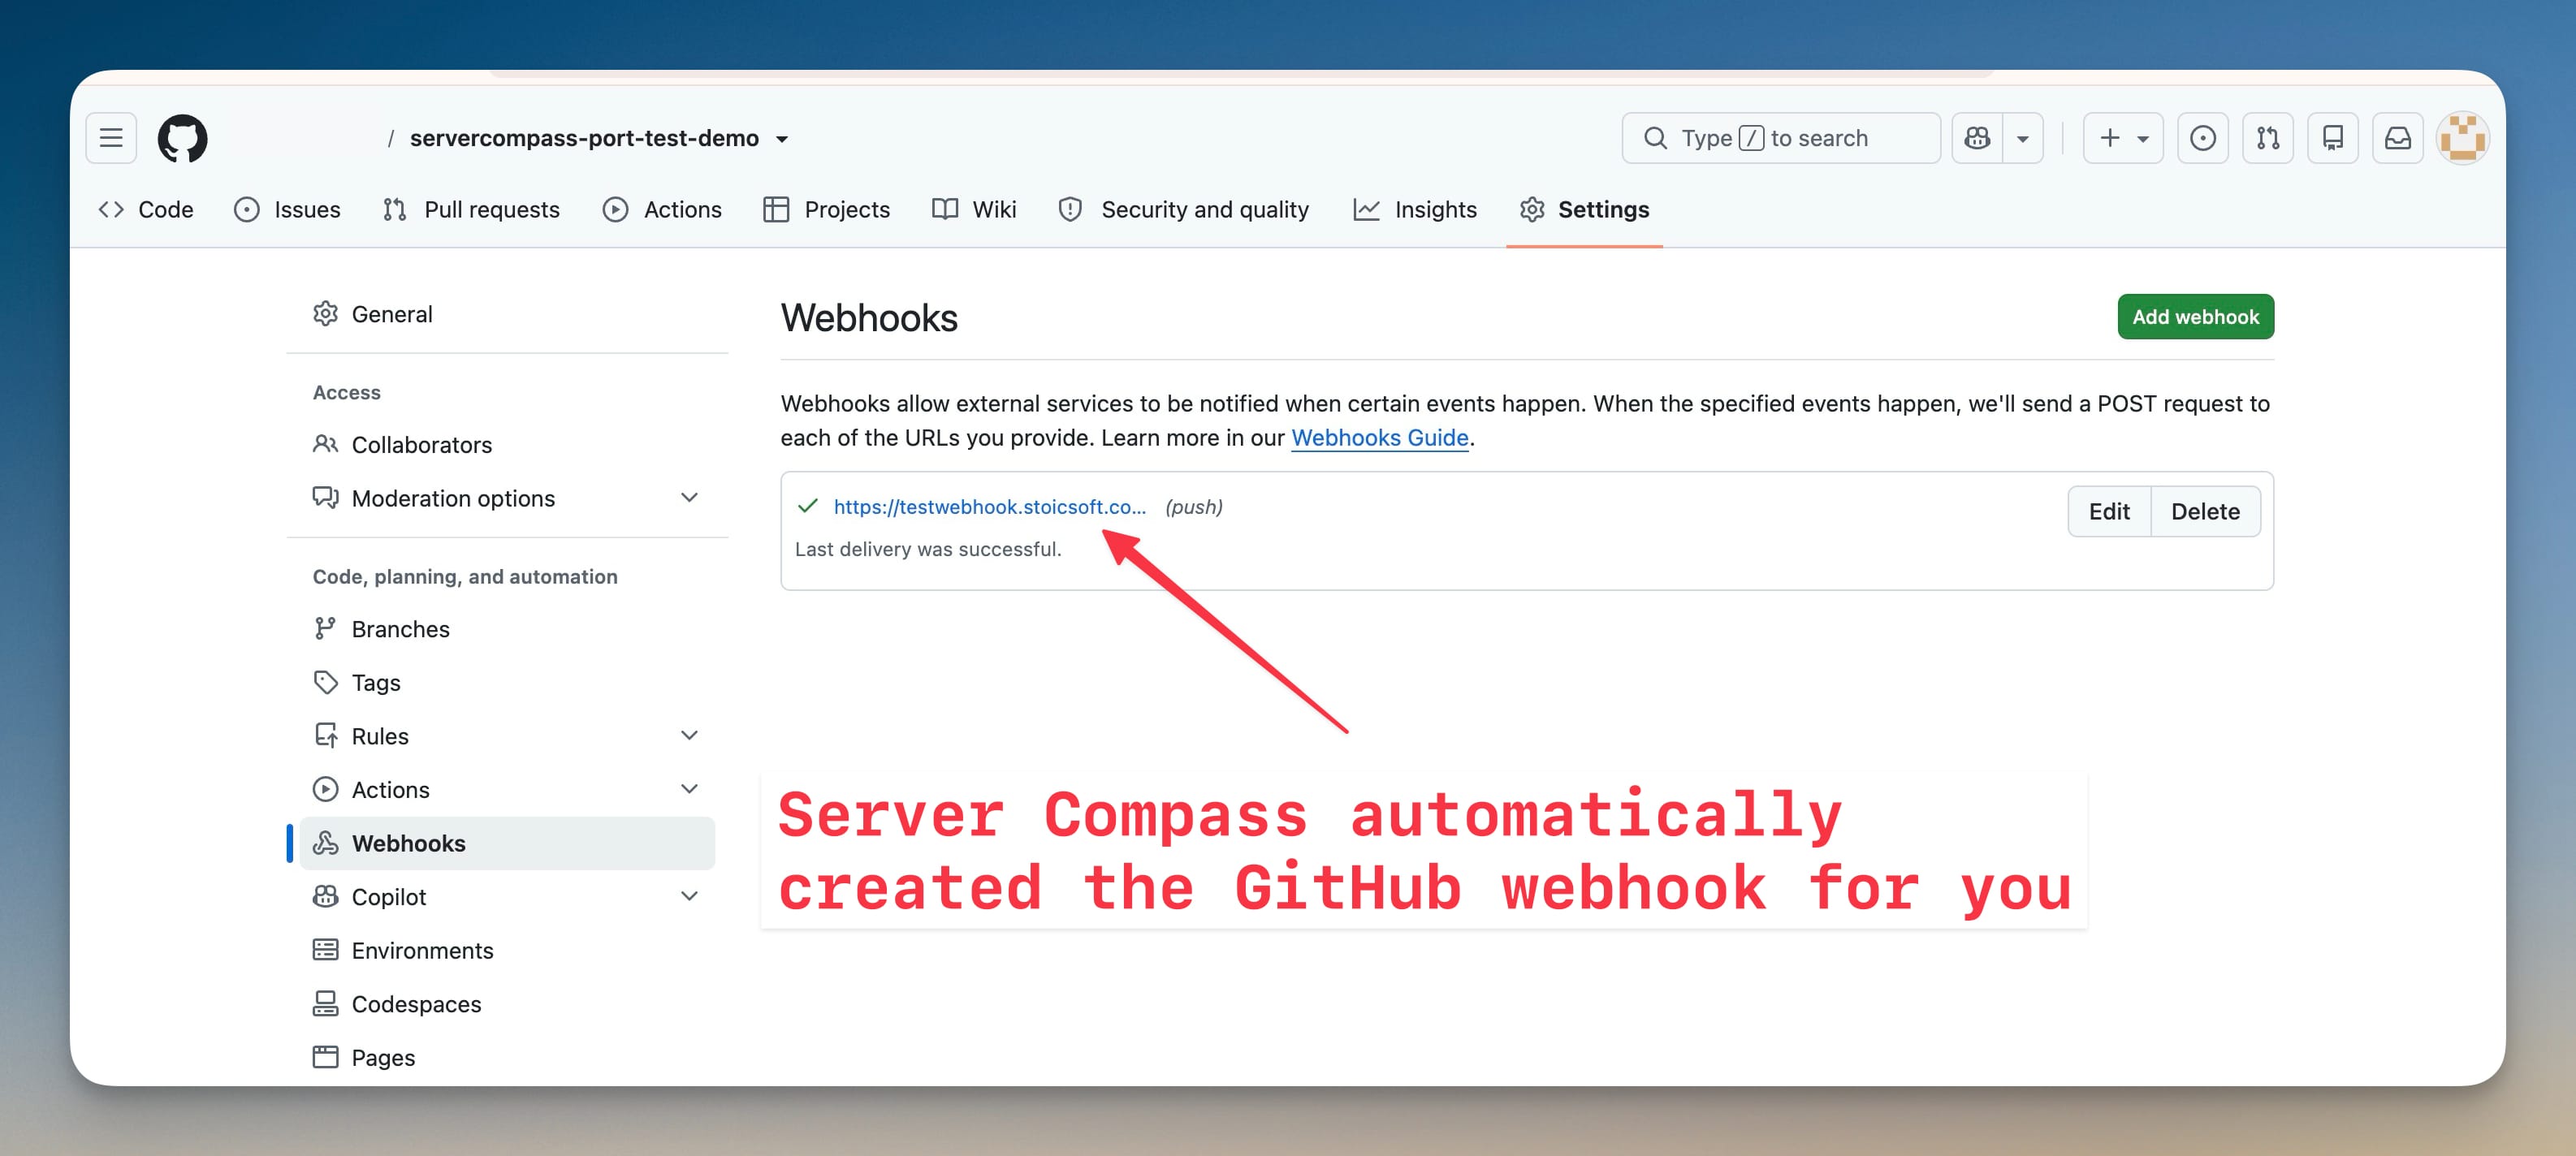The image size is (2576, 1156).
Task: Open Collaborators settings page
Action: 507,445
